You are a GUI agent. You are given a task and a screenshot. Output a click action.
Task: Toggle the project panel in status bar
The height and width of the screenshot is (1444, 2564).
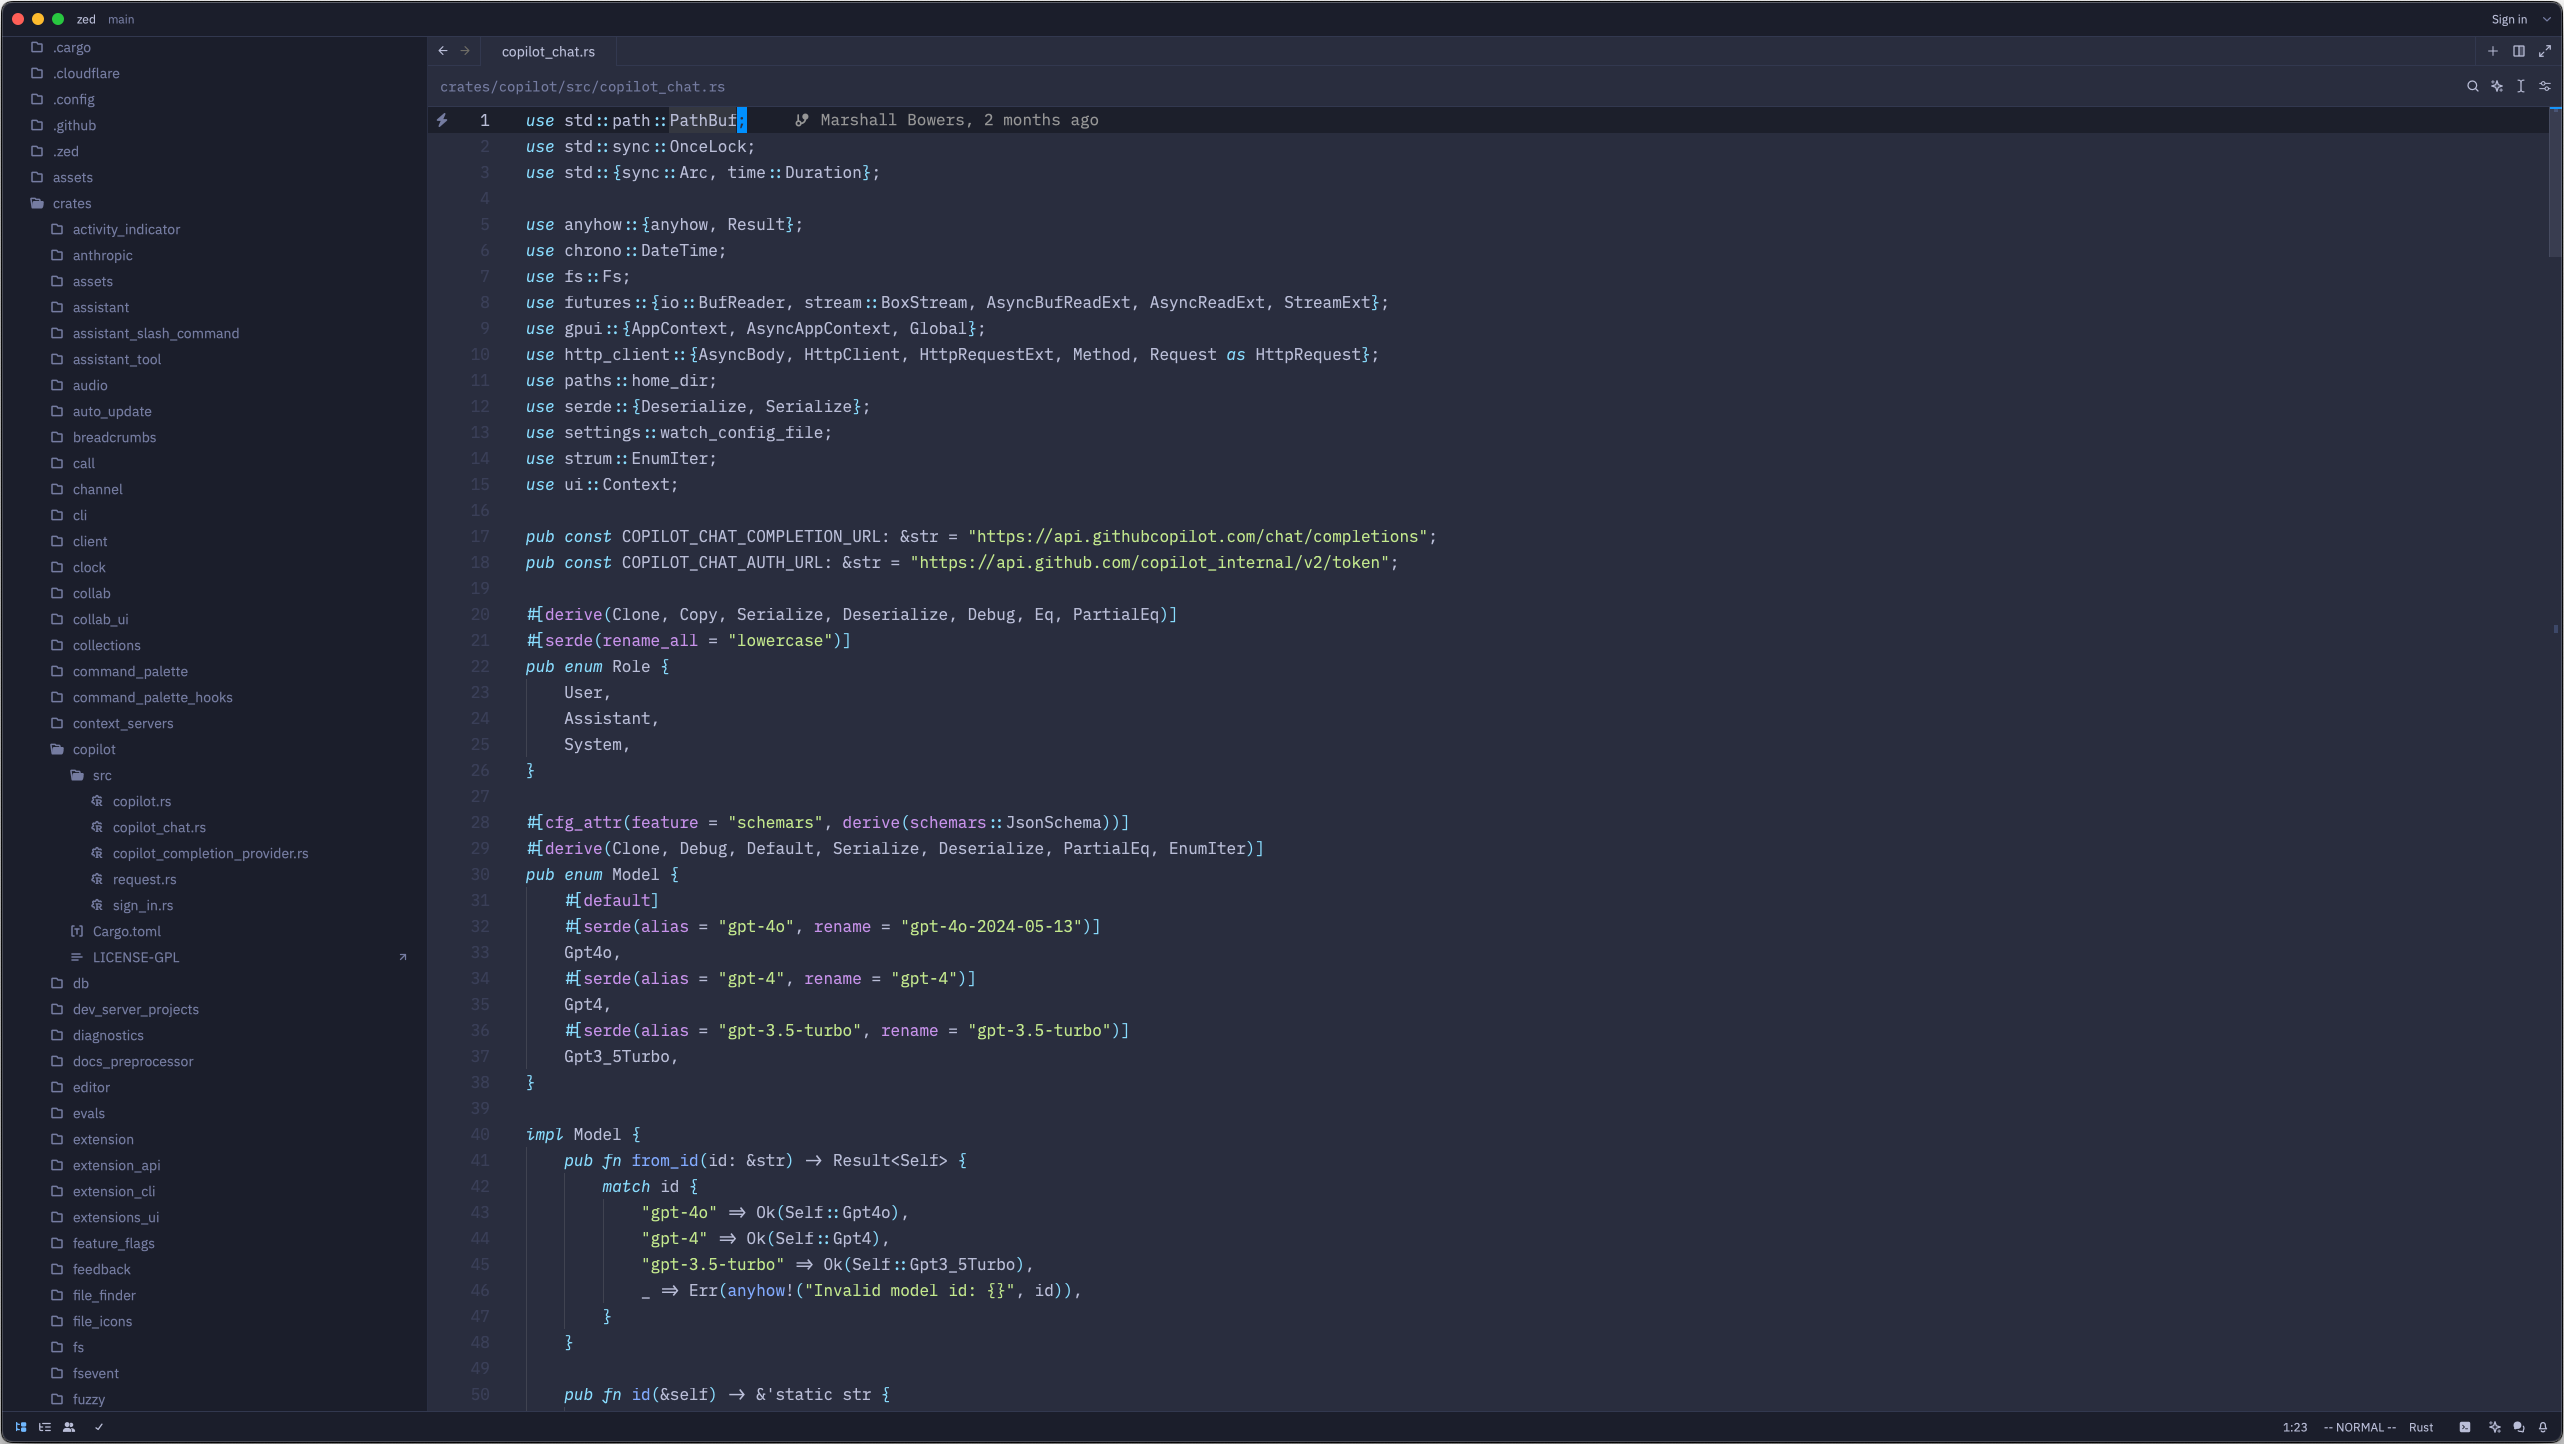pos(20,1427)
